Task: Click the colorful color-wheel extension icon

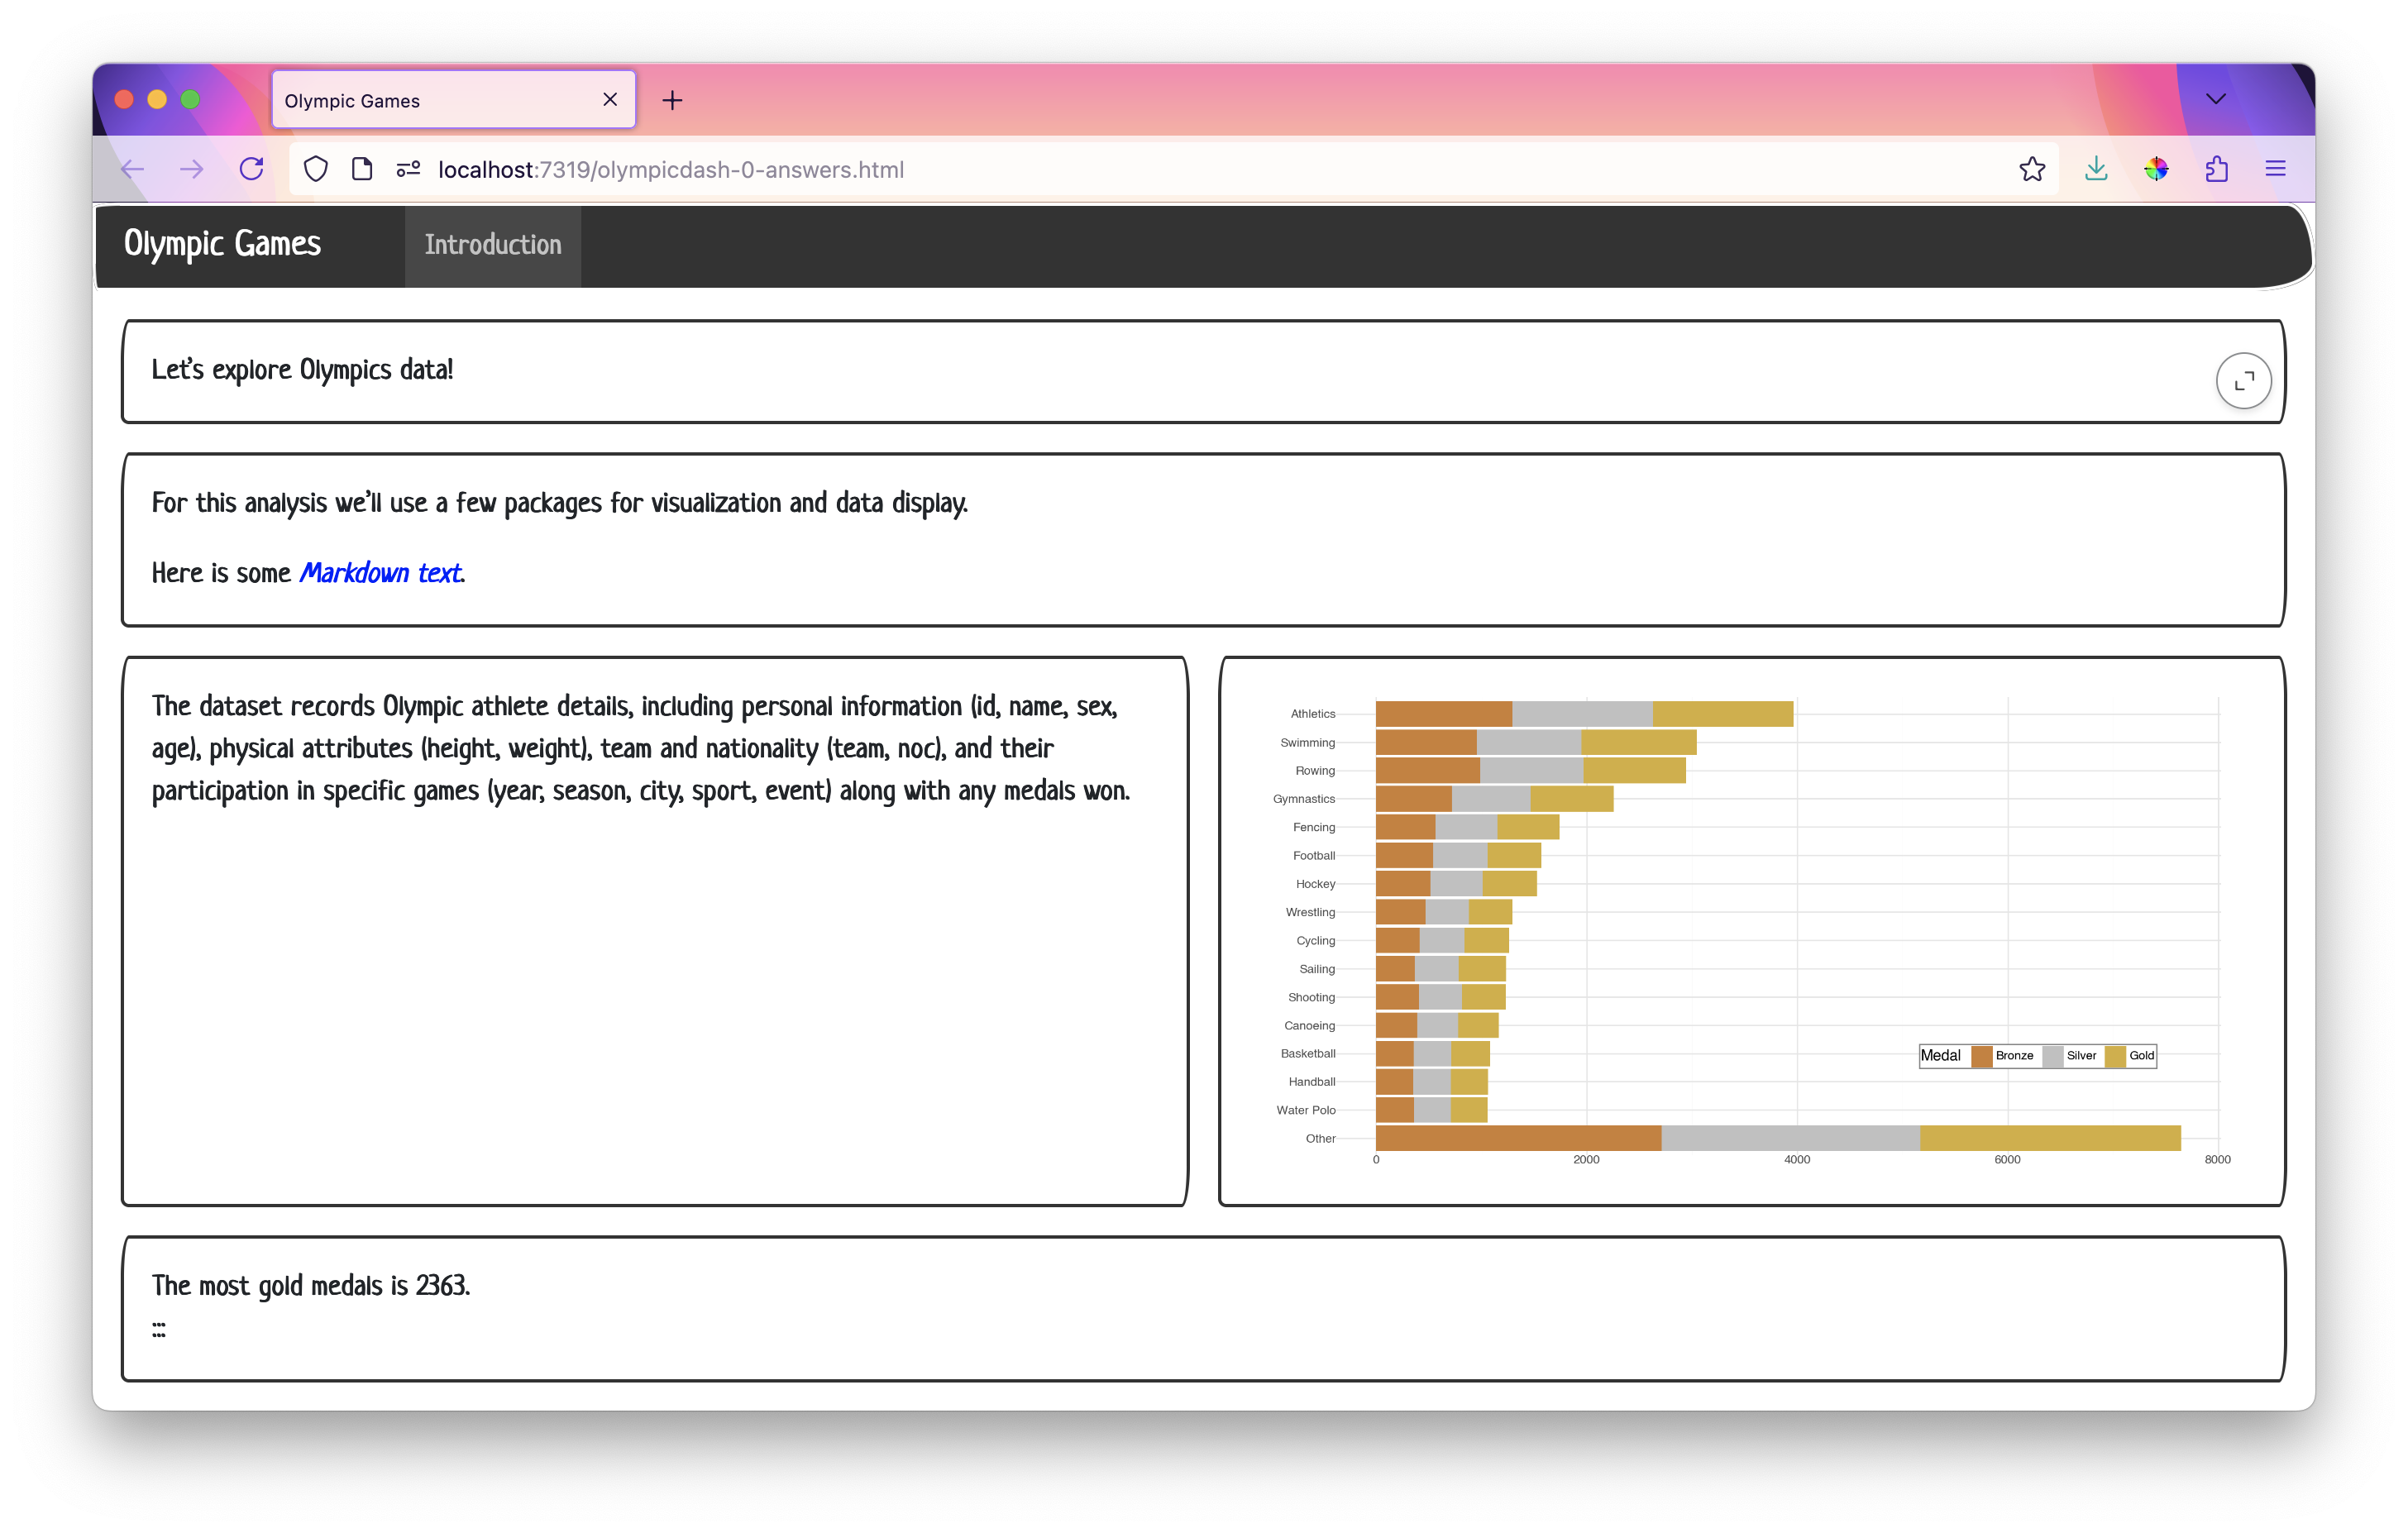Action: 2156,169
